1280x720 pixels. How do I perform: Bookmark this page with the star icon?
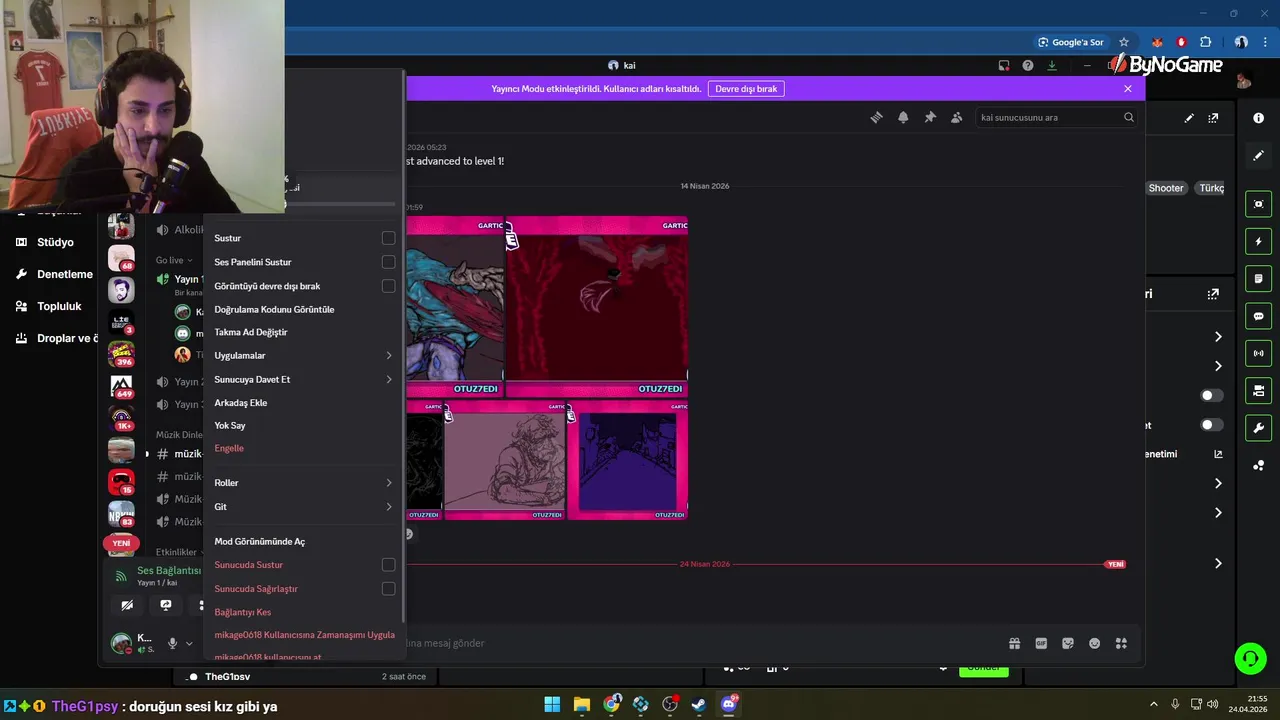click(1123, 42)
